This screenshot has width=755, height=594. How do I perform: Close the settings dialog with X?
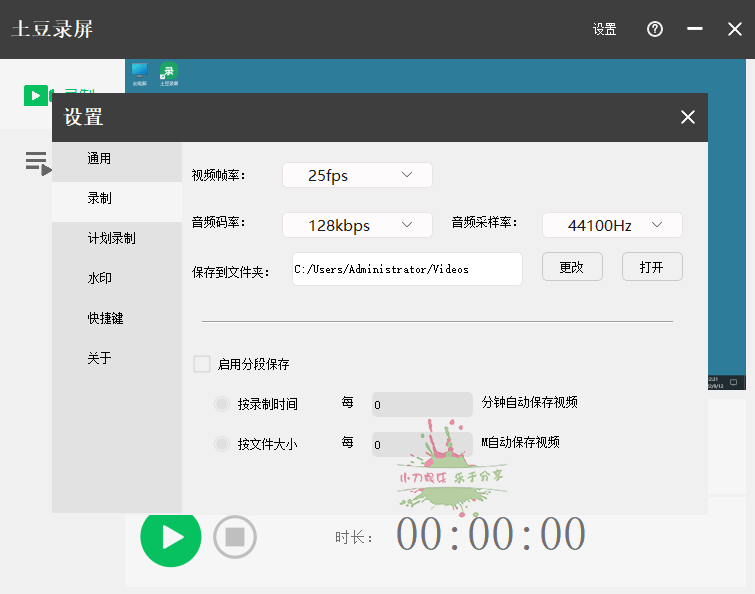click(x=687, y=117)
